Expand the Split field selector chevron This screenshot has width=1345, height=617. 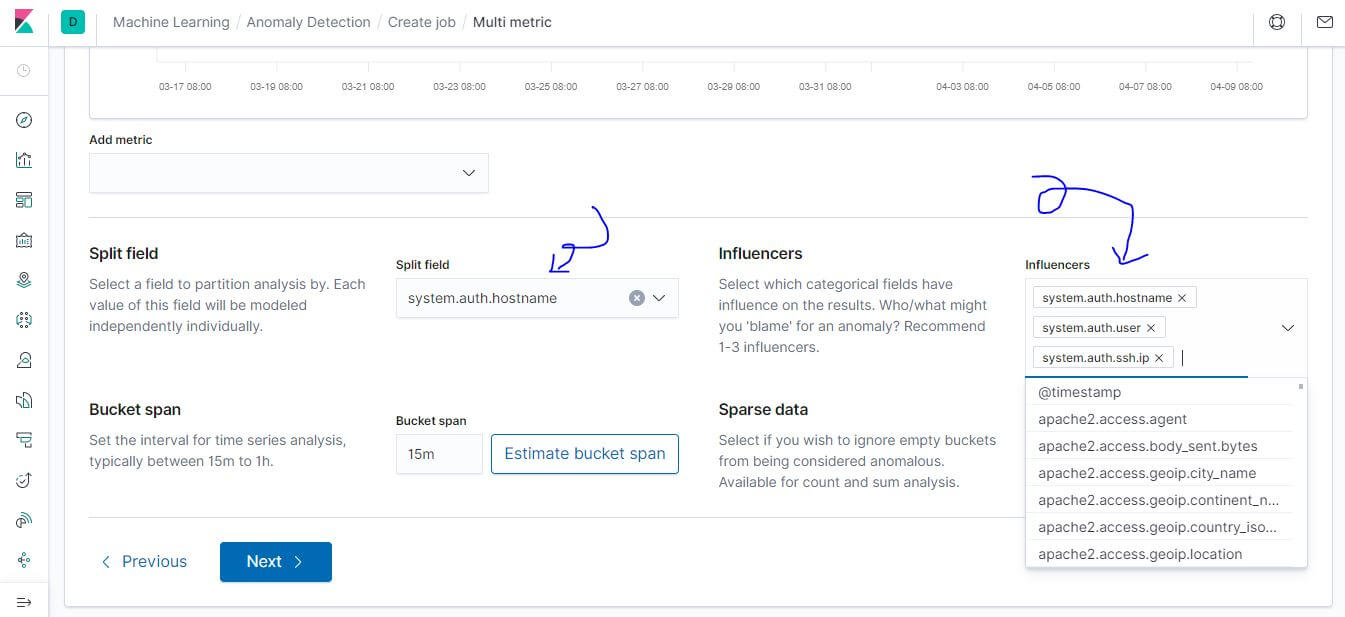pyautogui.click(x=659, y=297)
